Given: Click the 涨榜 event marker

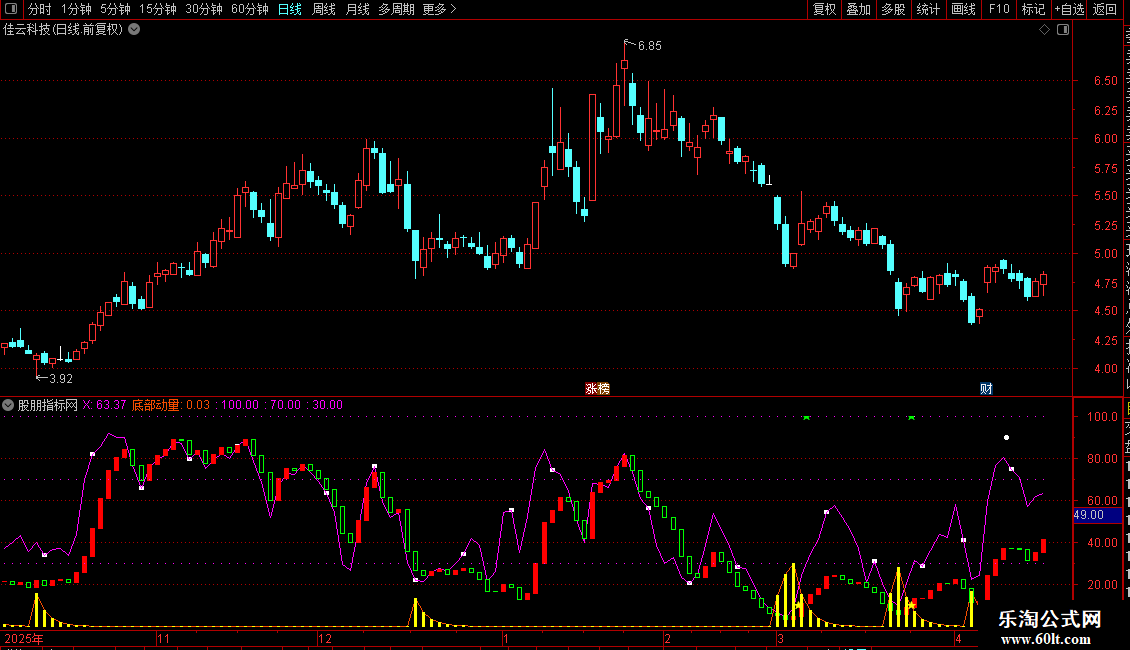Looking at the screenshot, I should (597, 388).
